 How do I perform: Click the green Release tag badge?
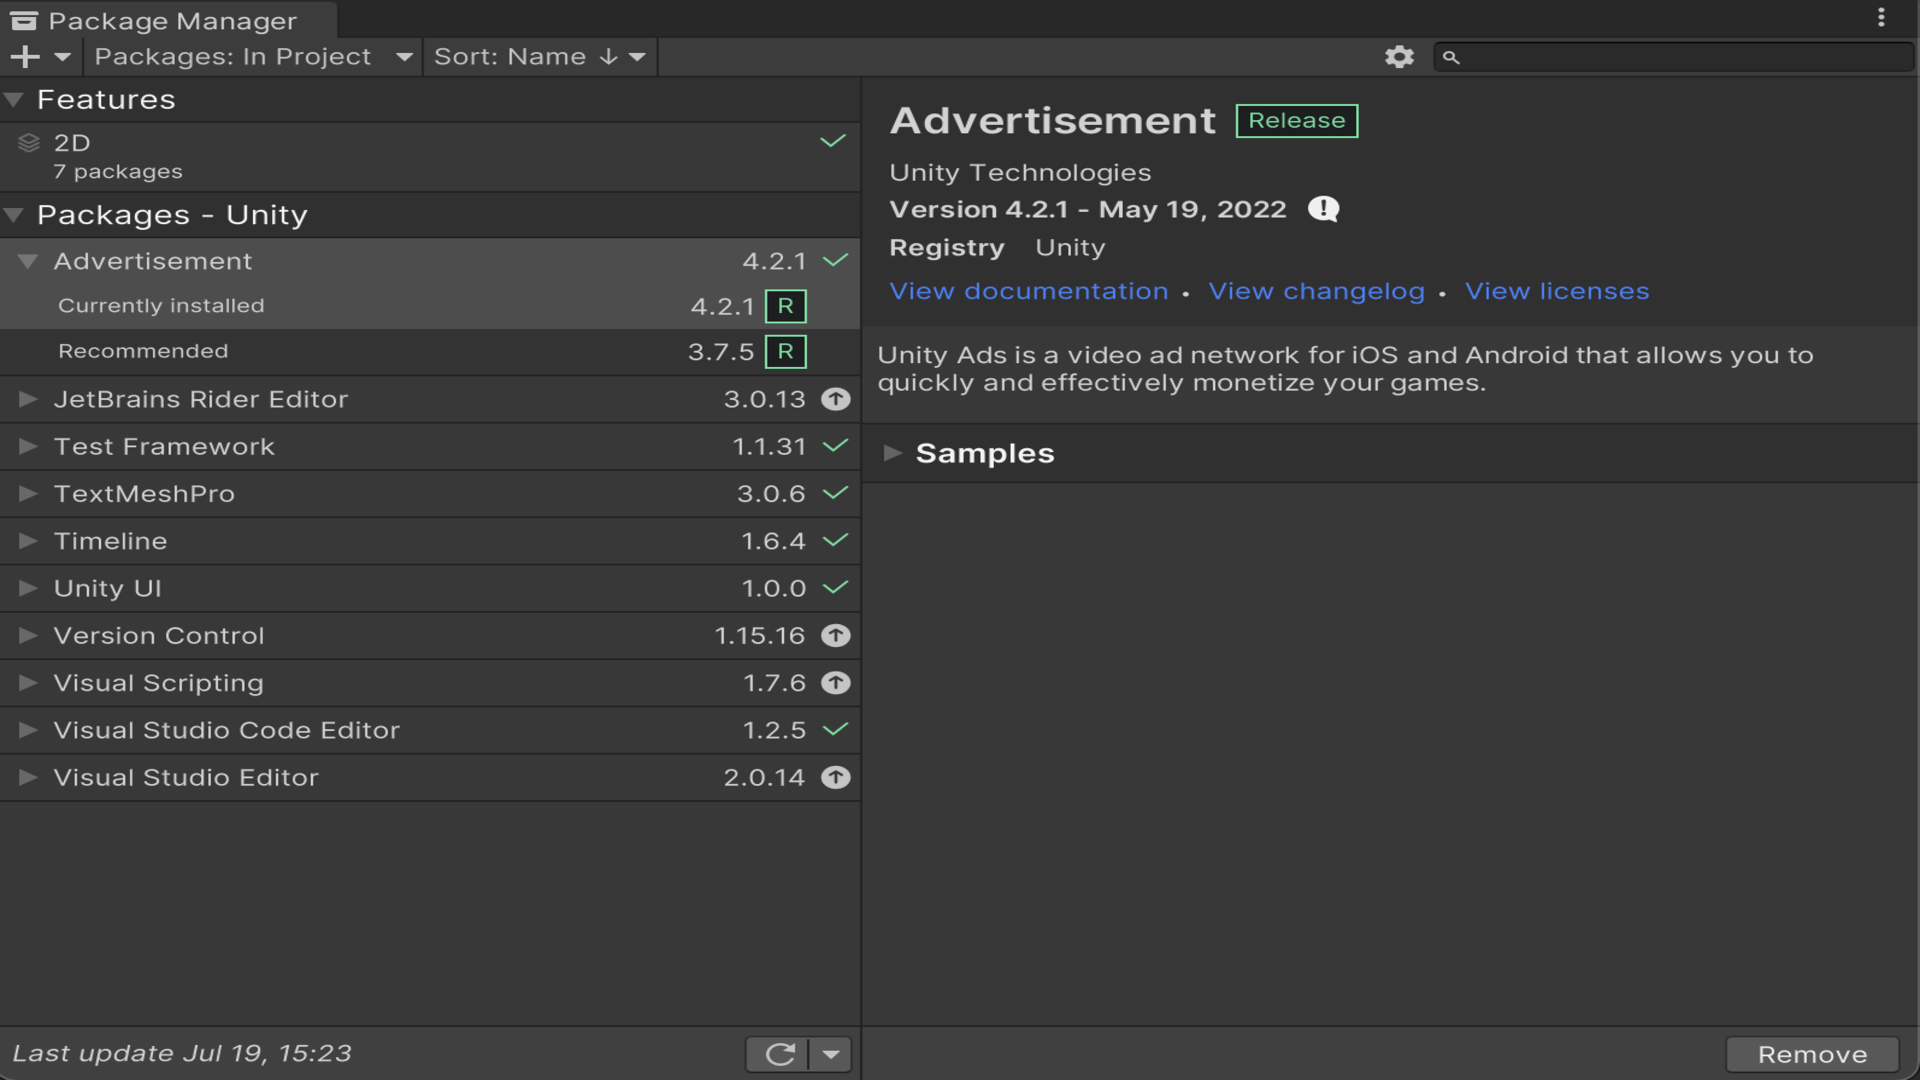pyautogui.click(x=1296, y=121)
